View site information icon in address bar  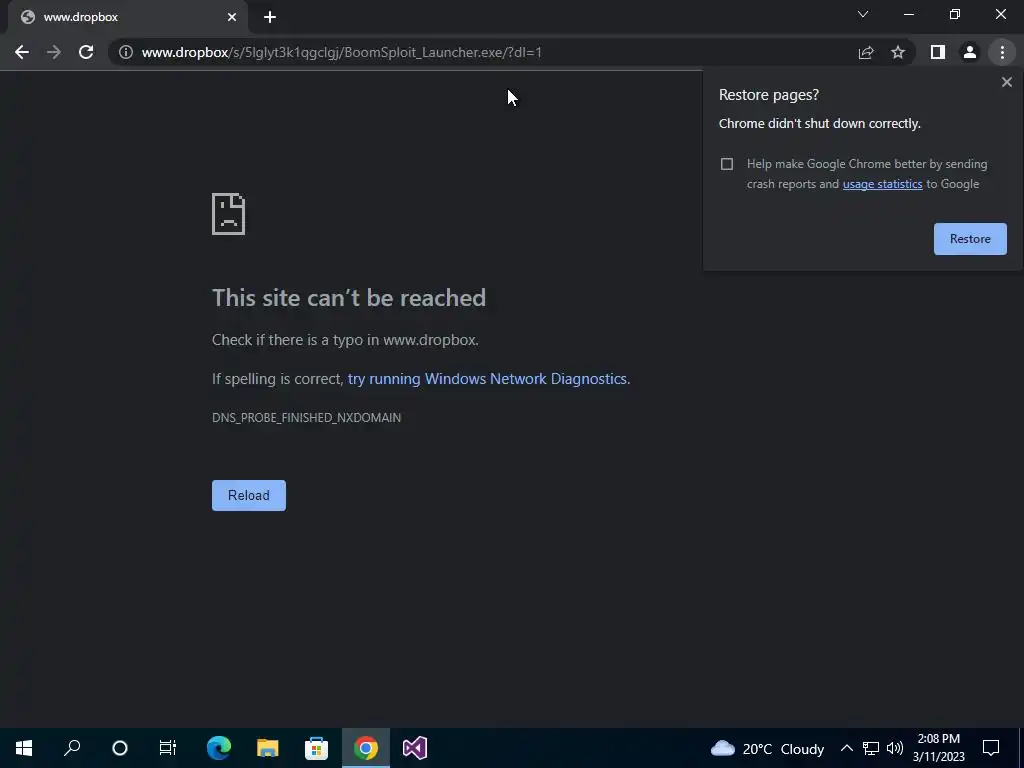(x=126, y=52)
